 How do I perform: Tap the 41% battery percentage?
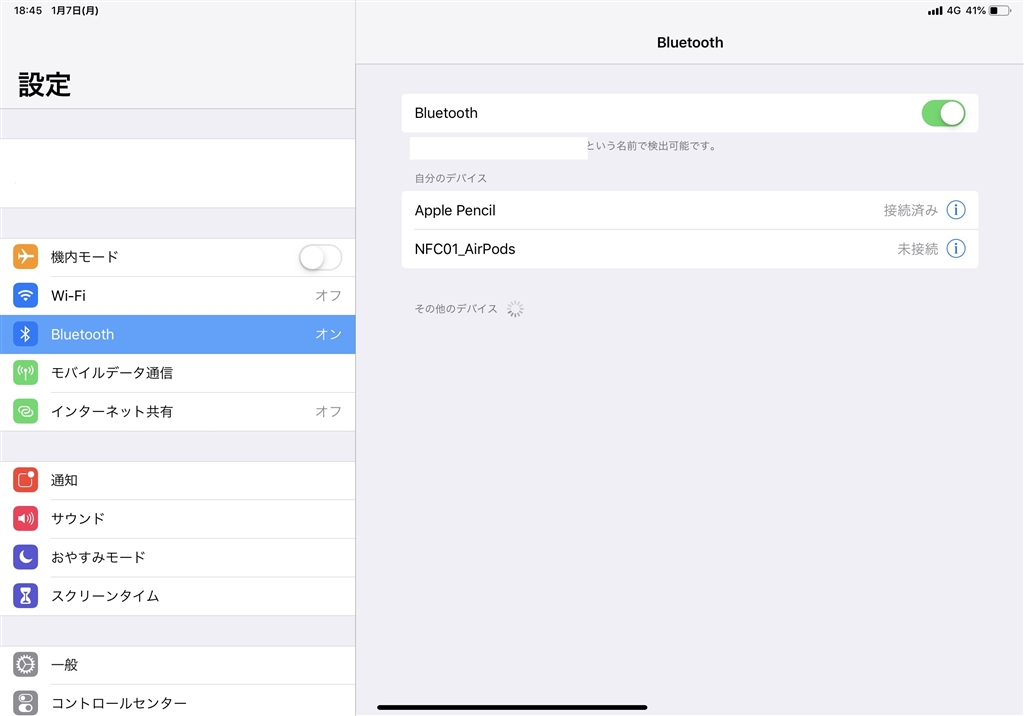click(976, 10)
